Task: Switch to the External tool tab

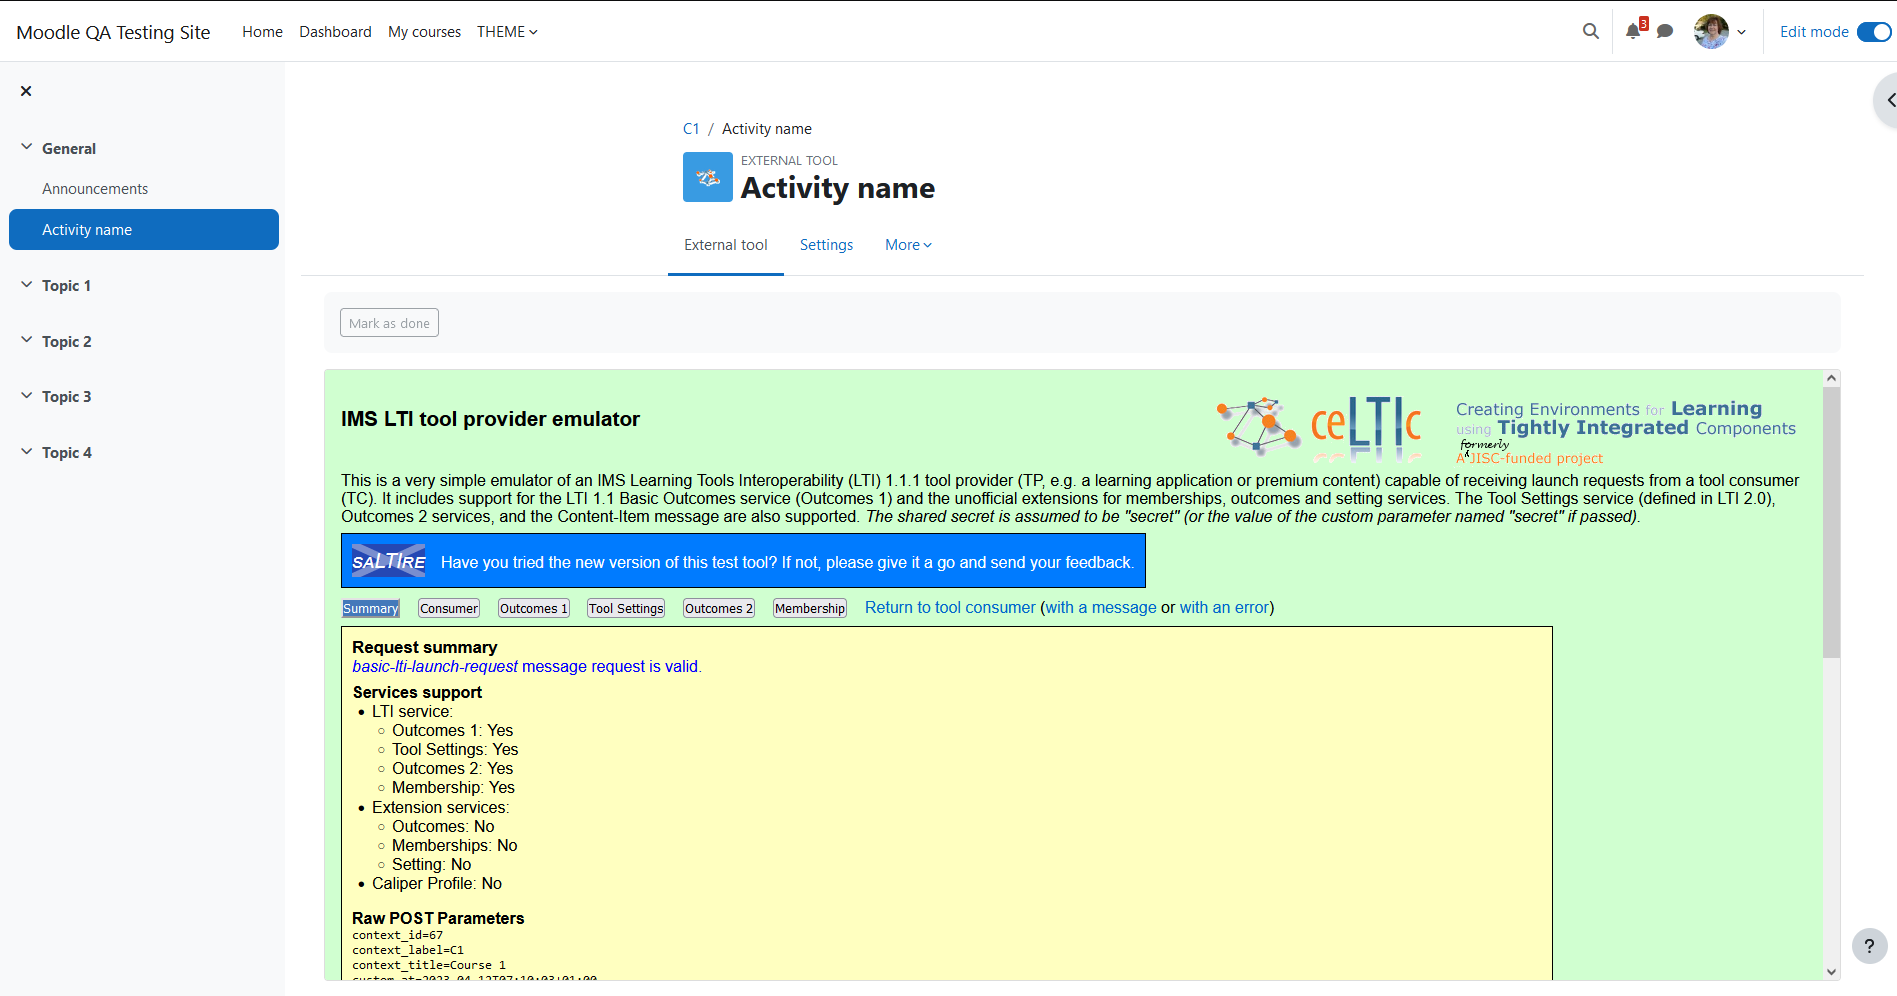Action: click(726, 245)
